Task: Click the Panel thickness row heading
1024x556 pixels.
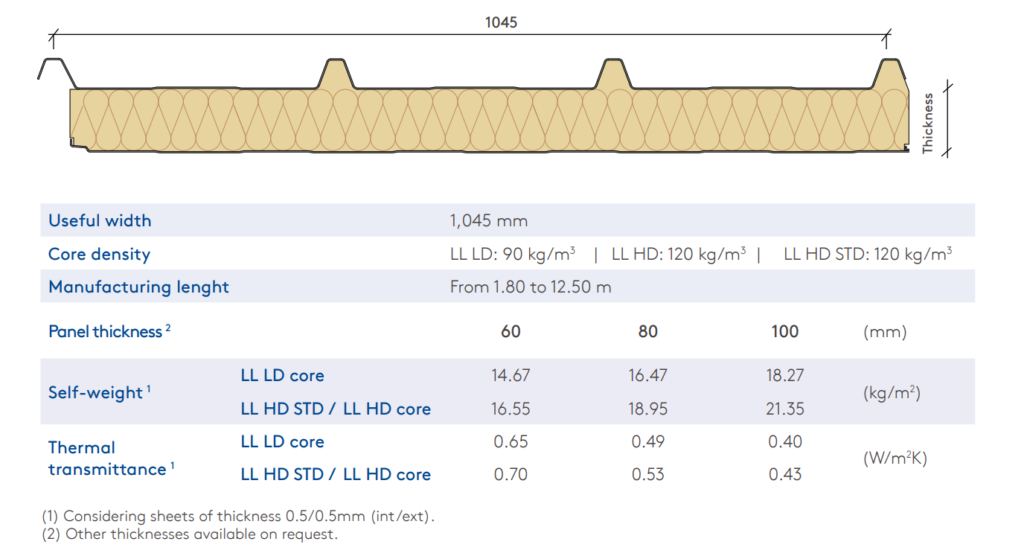Action: pyautogui.click(x=109, y=332)
